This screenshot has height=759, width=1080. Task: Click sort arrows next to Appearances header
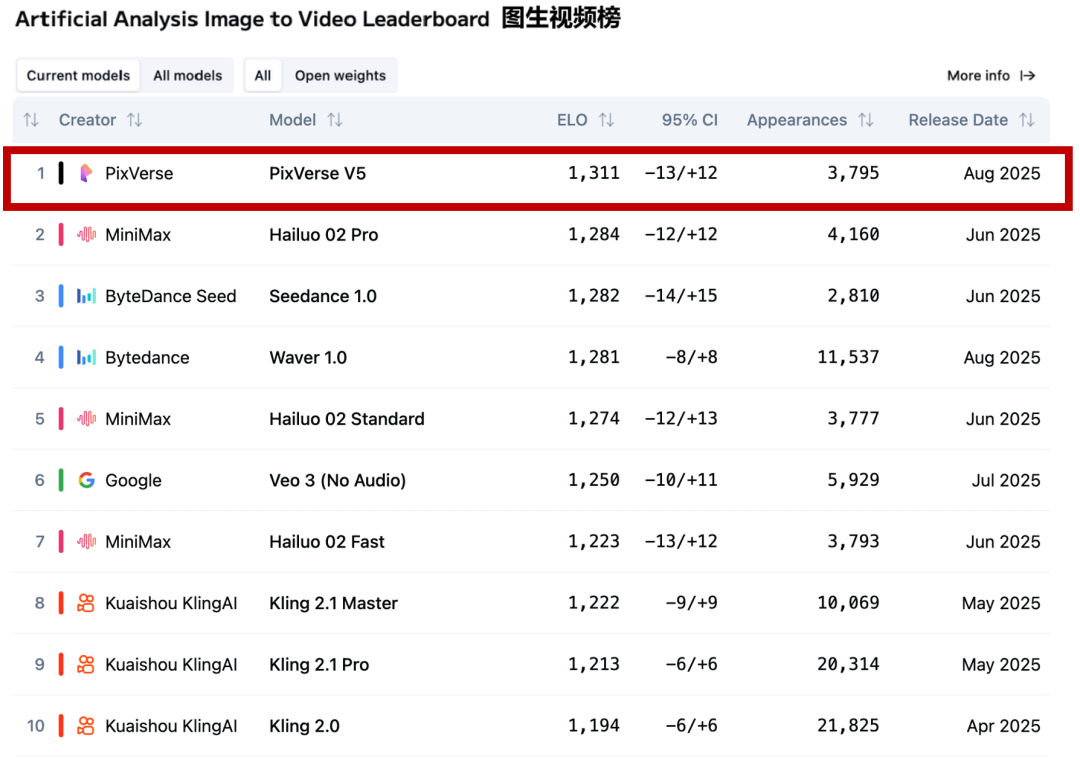(x=866, y=121)
